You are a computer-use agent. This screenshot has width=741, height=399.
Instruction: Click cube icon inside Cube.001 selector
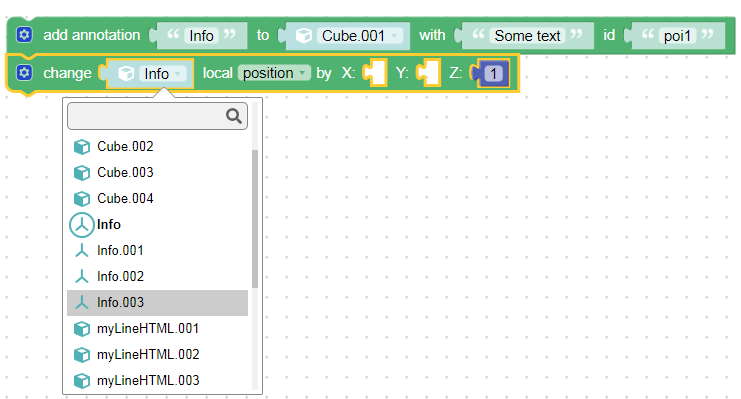[x=303, y=36]
